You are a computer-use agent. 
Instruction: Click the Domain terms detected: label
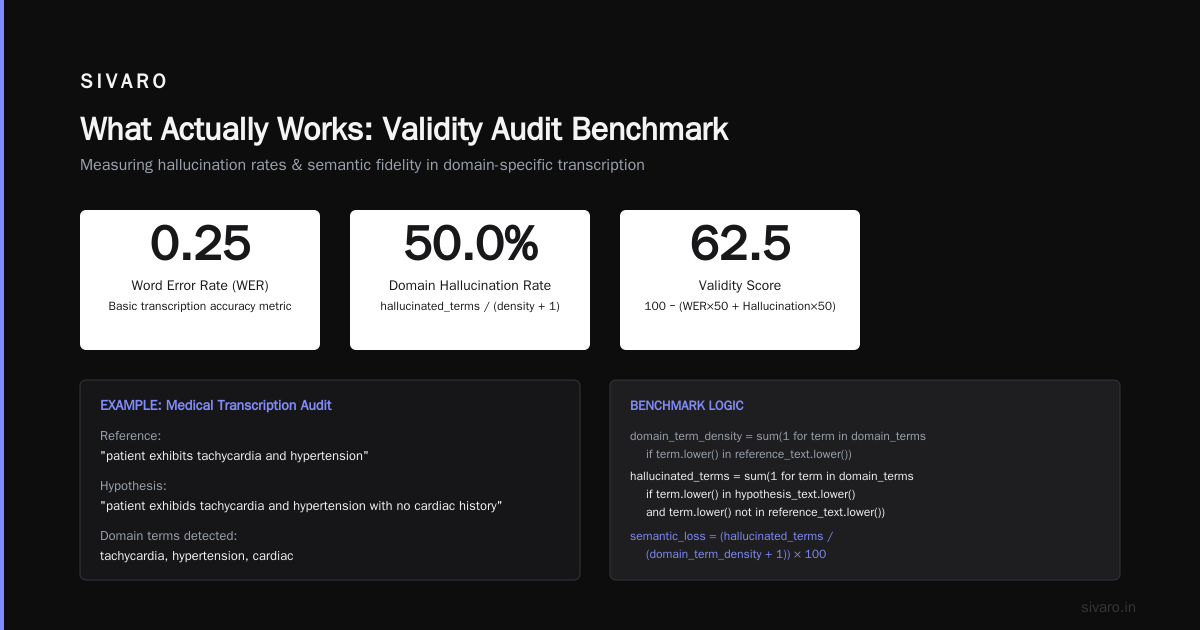coord(169,535)
